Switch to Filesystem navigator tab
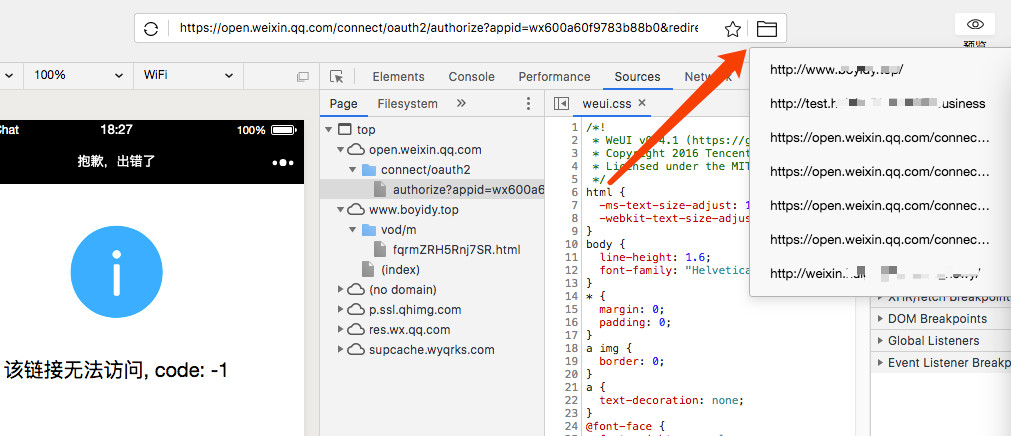Image resolution: width=1011 pixels, height=436 pixels. pos(407,104)
